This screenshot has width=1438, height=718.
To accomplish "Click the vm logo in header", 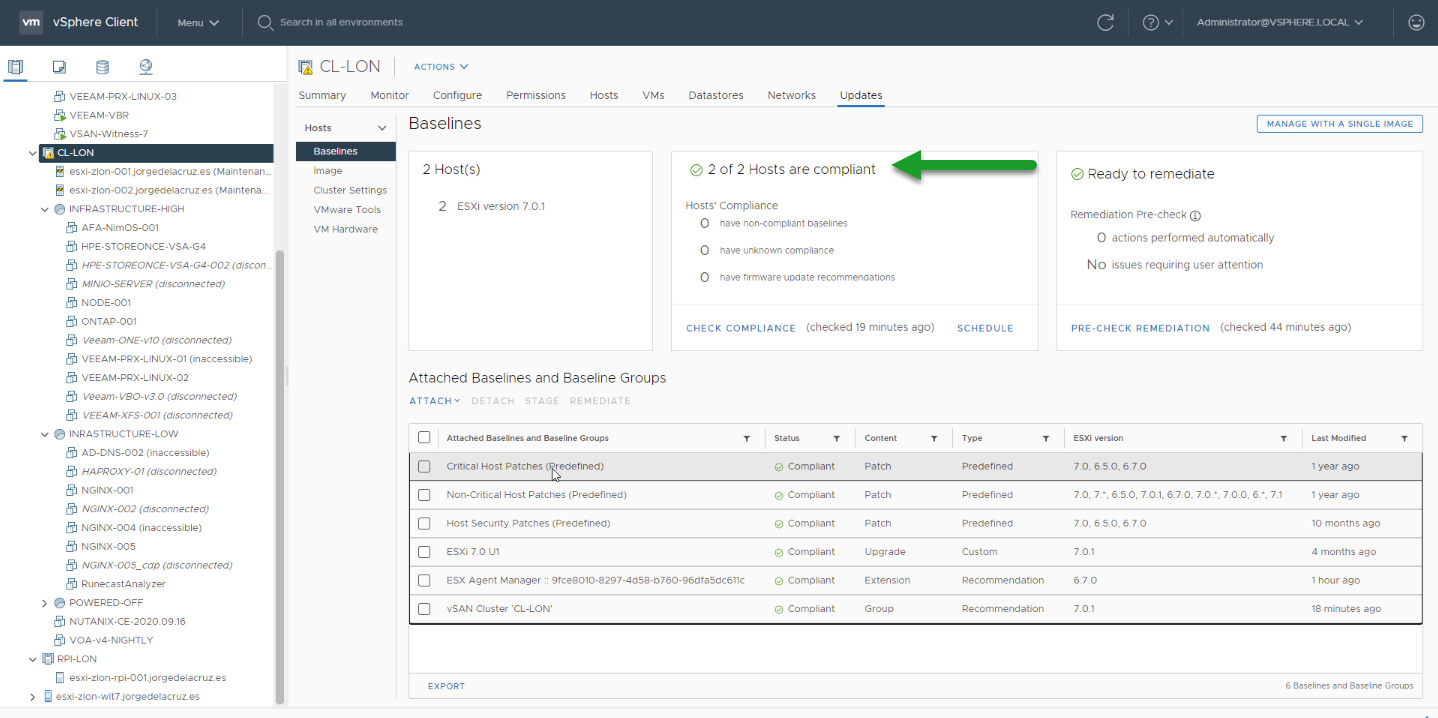I will (31, 22).
